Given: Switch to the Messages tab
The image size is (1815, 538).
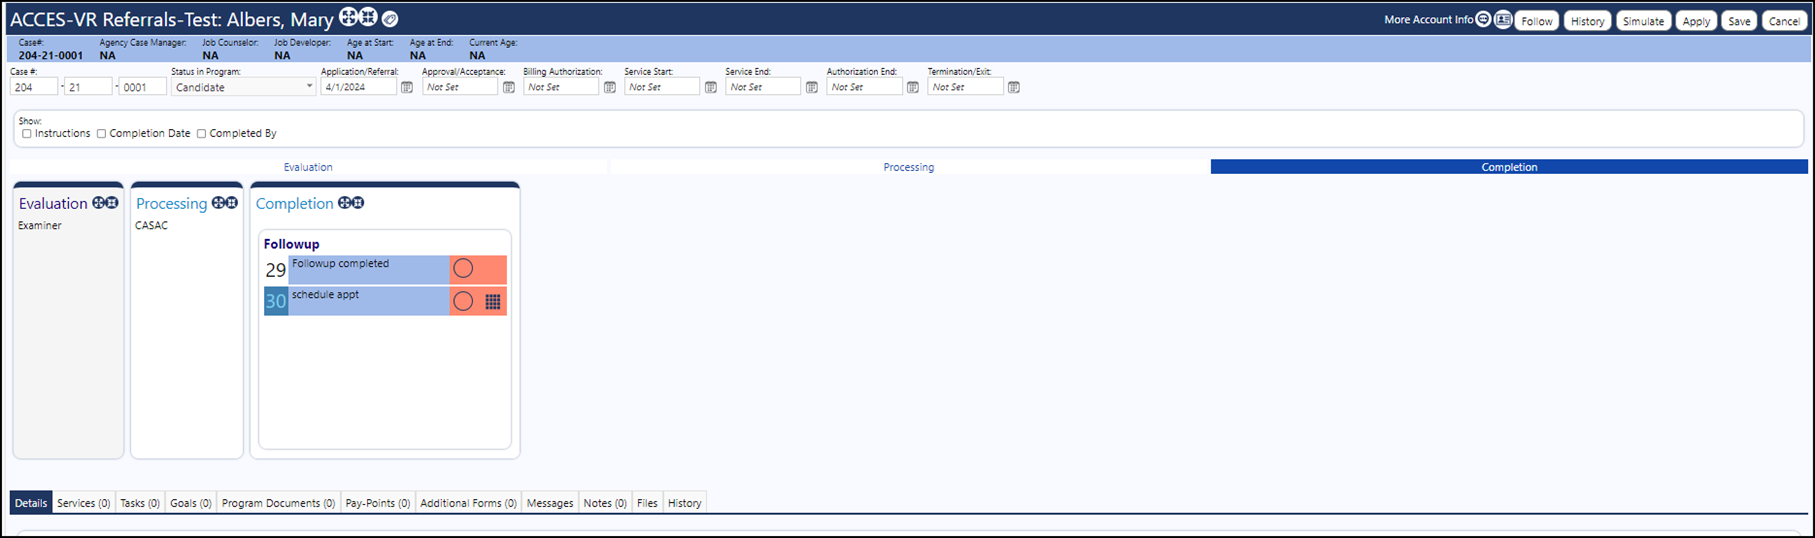Looking at the screenshot, I should point(550,503).
